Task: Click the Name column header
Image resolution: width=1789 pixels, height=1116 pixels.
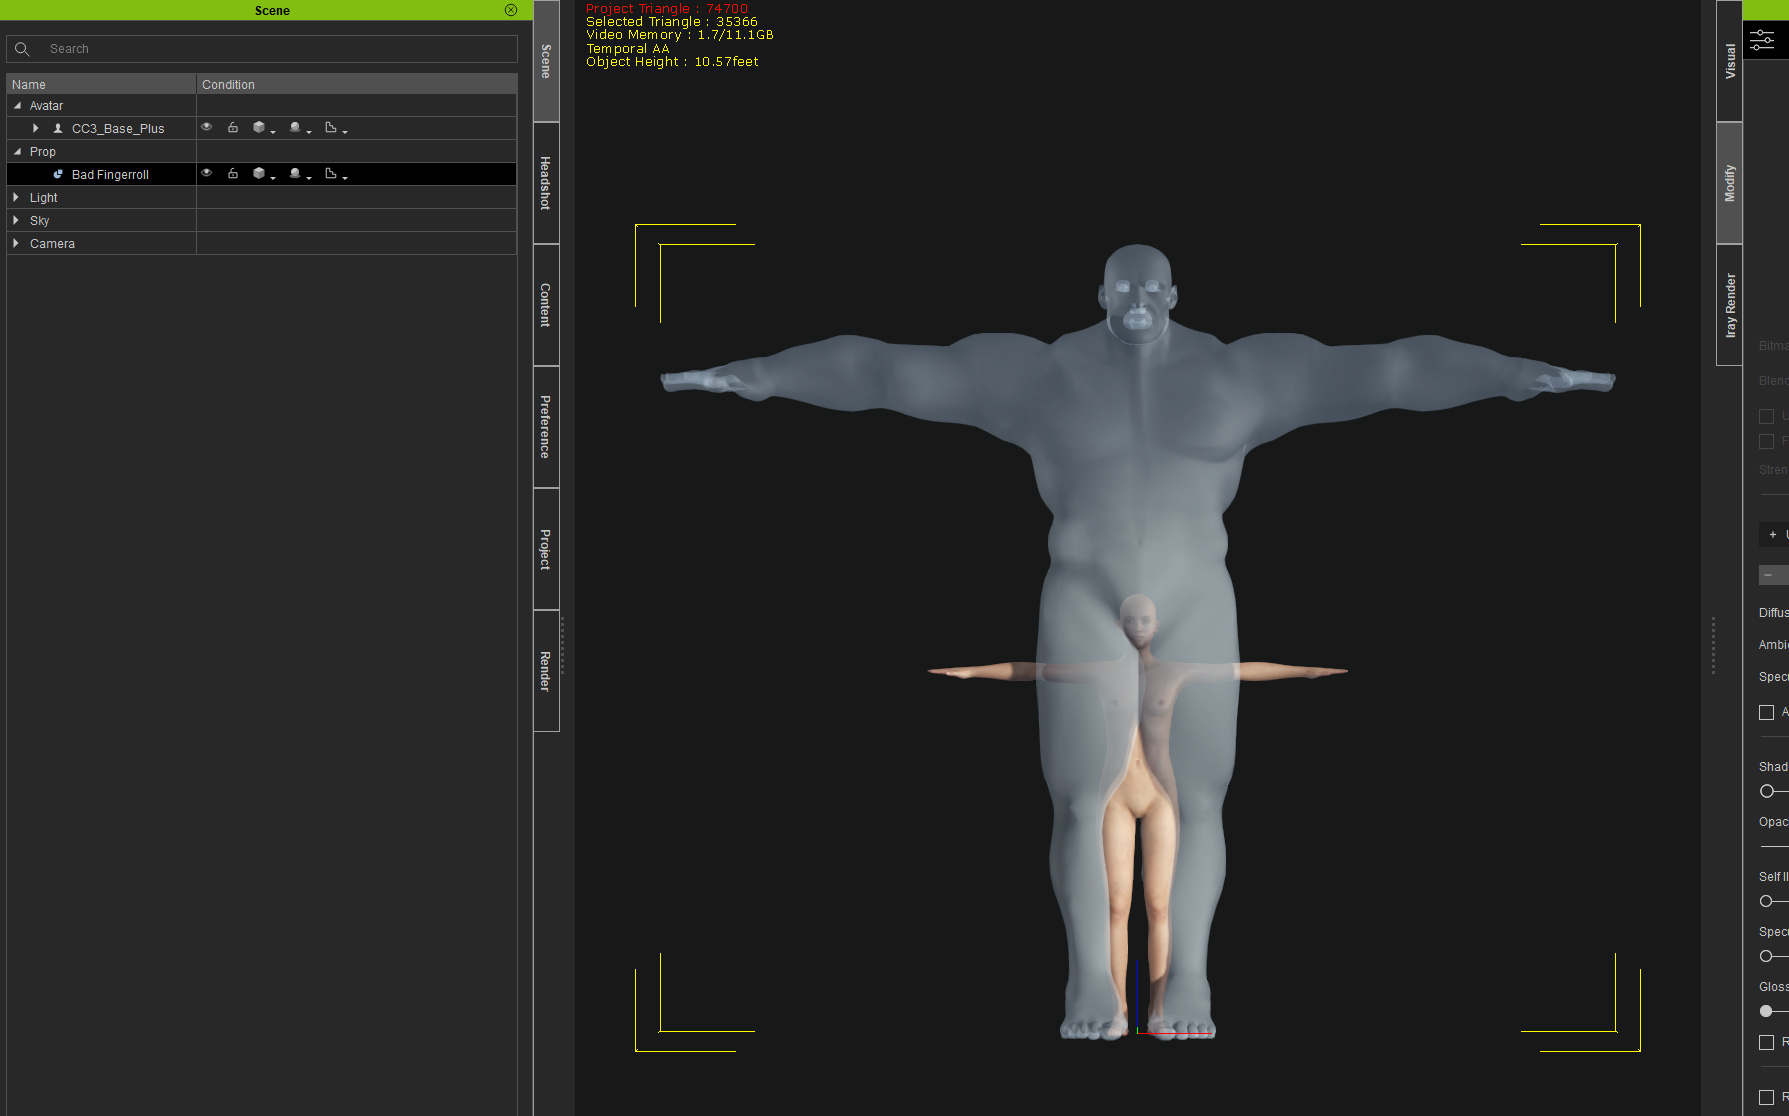Action: pos(101,84)
